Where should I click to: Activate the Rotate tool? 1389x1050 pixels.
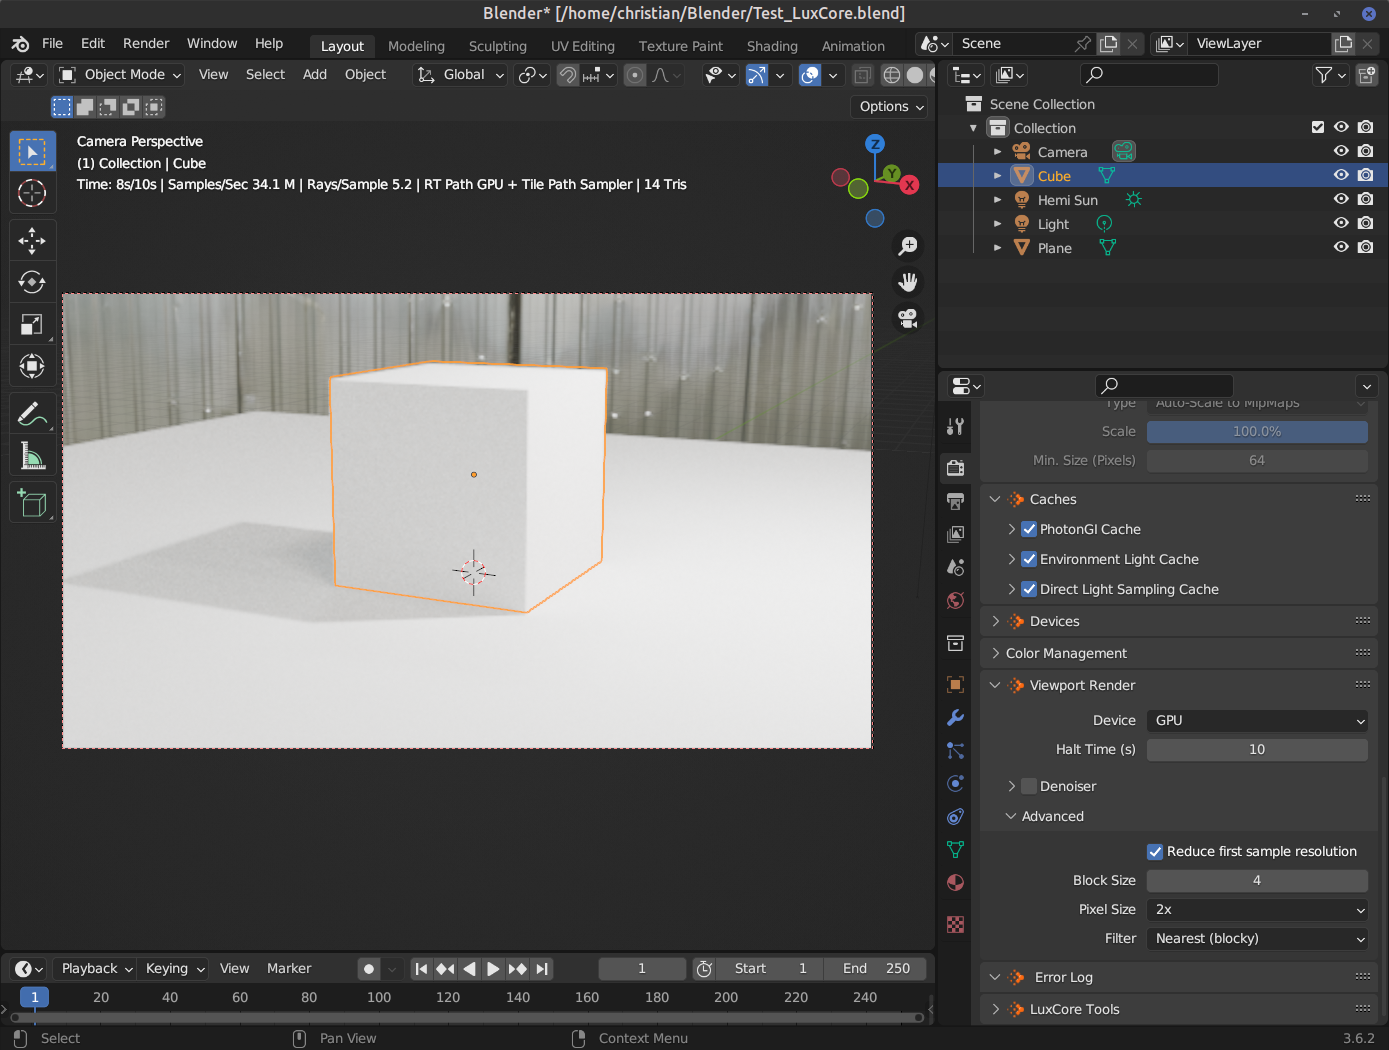(32, 282)
